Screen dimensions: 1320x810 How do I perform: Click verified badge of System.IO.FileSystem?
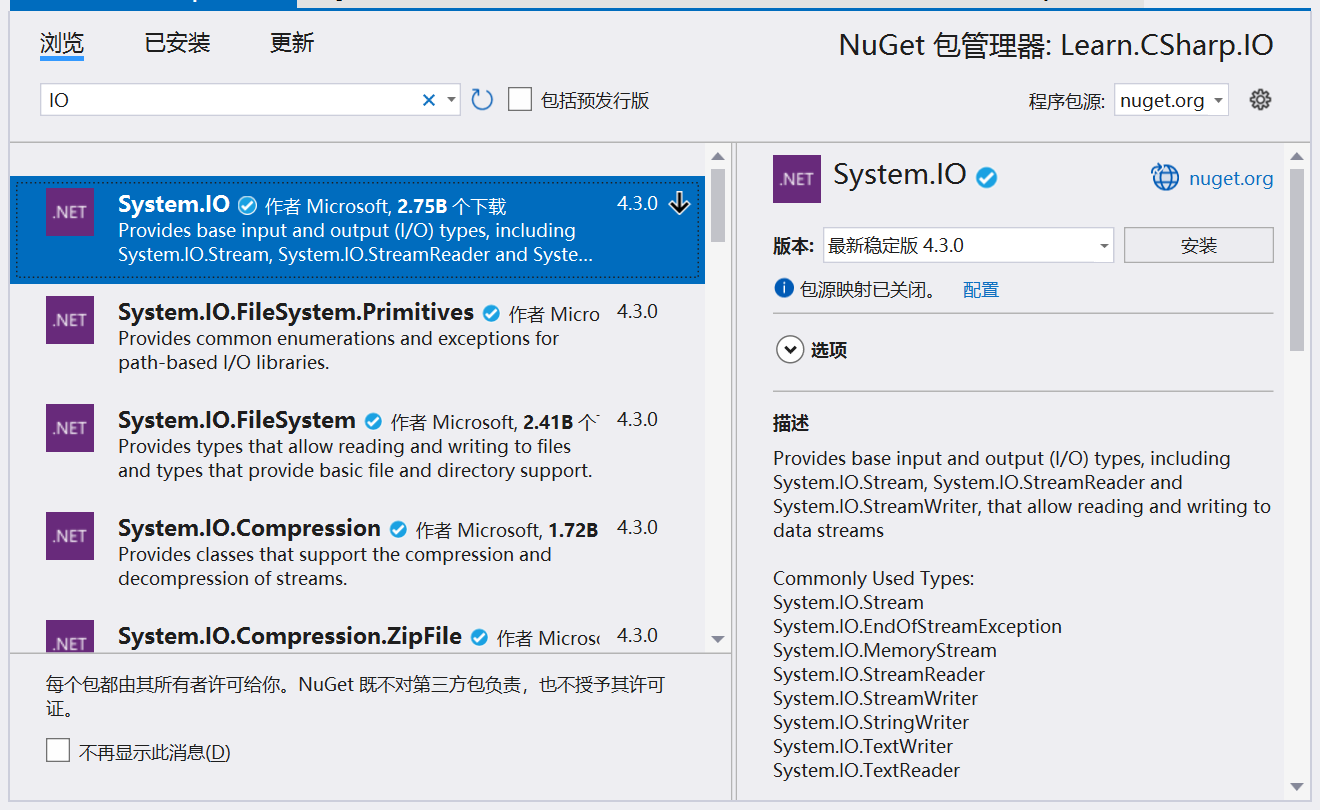coord(373,421)
